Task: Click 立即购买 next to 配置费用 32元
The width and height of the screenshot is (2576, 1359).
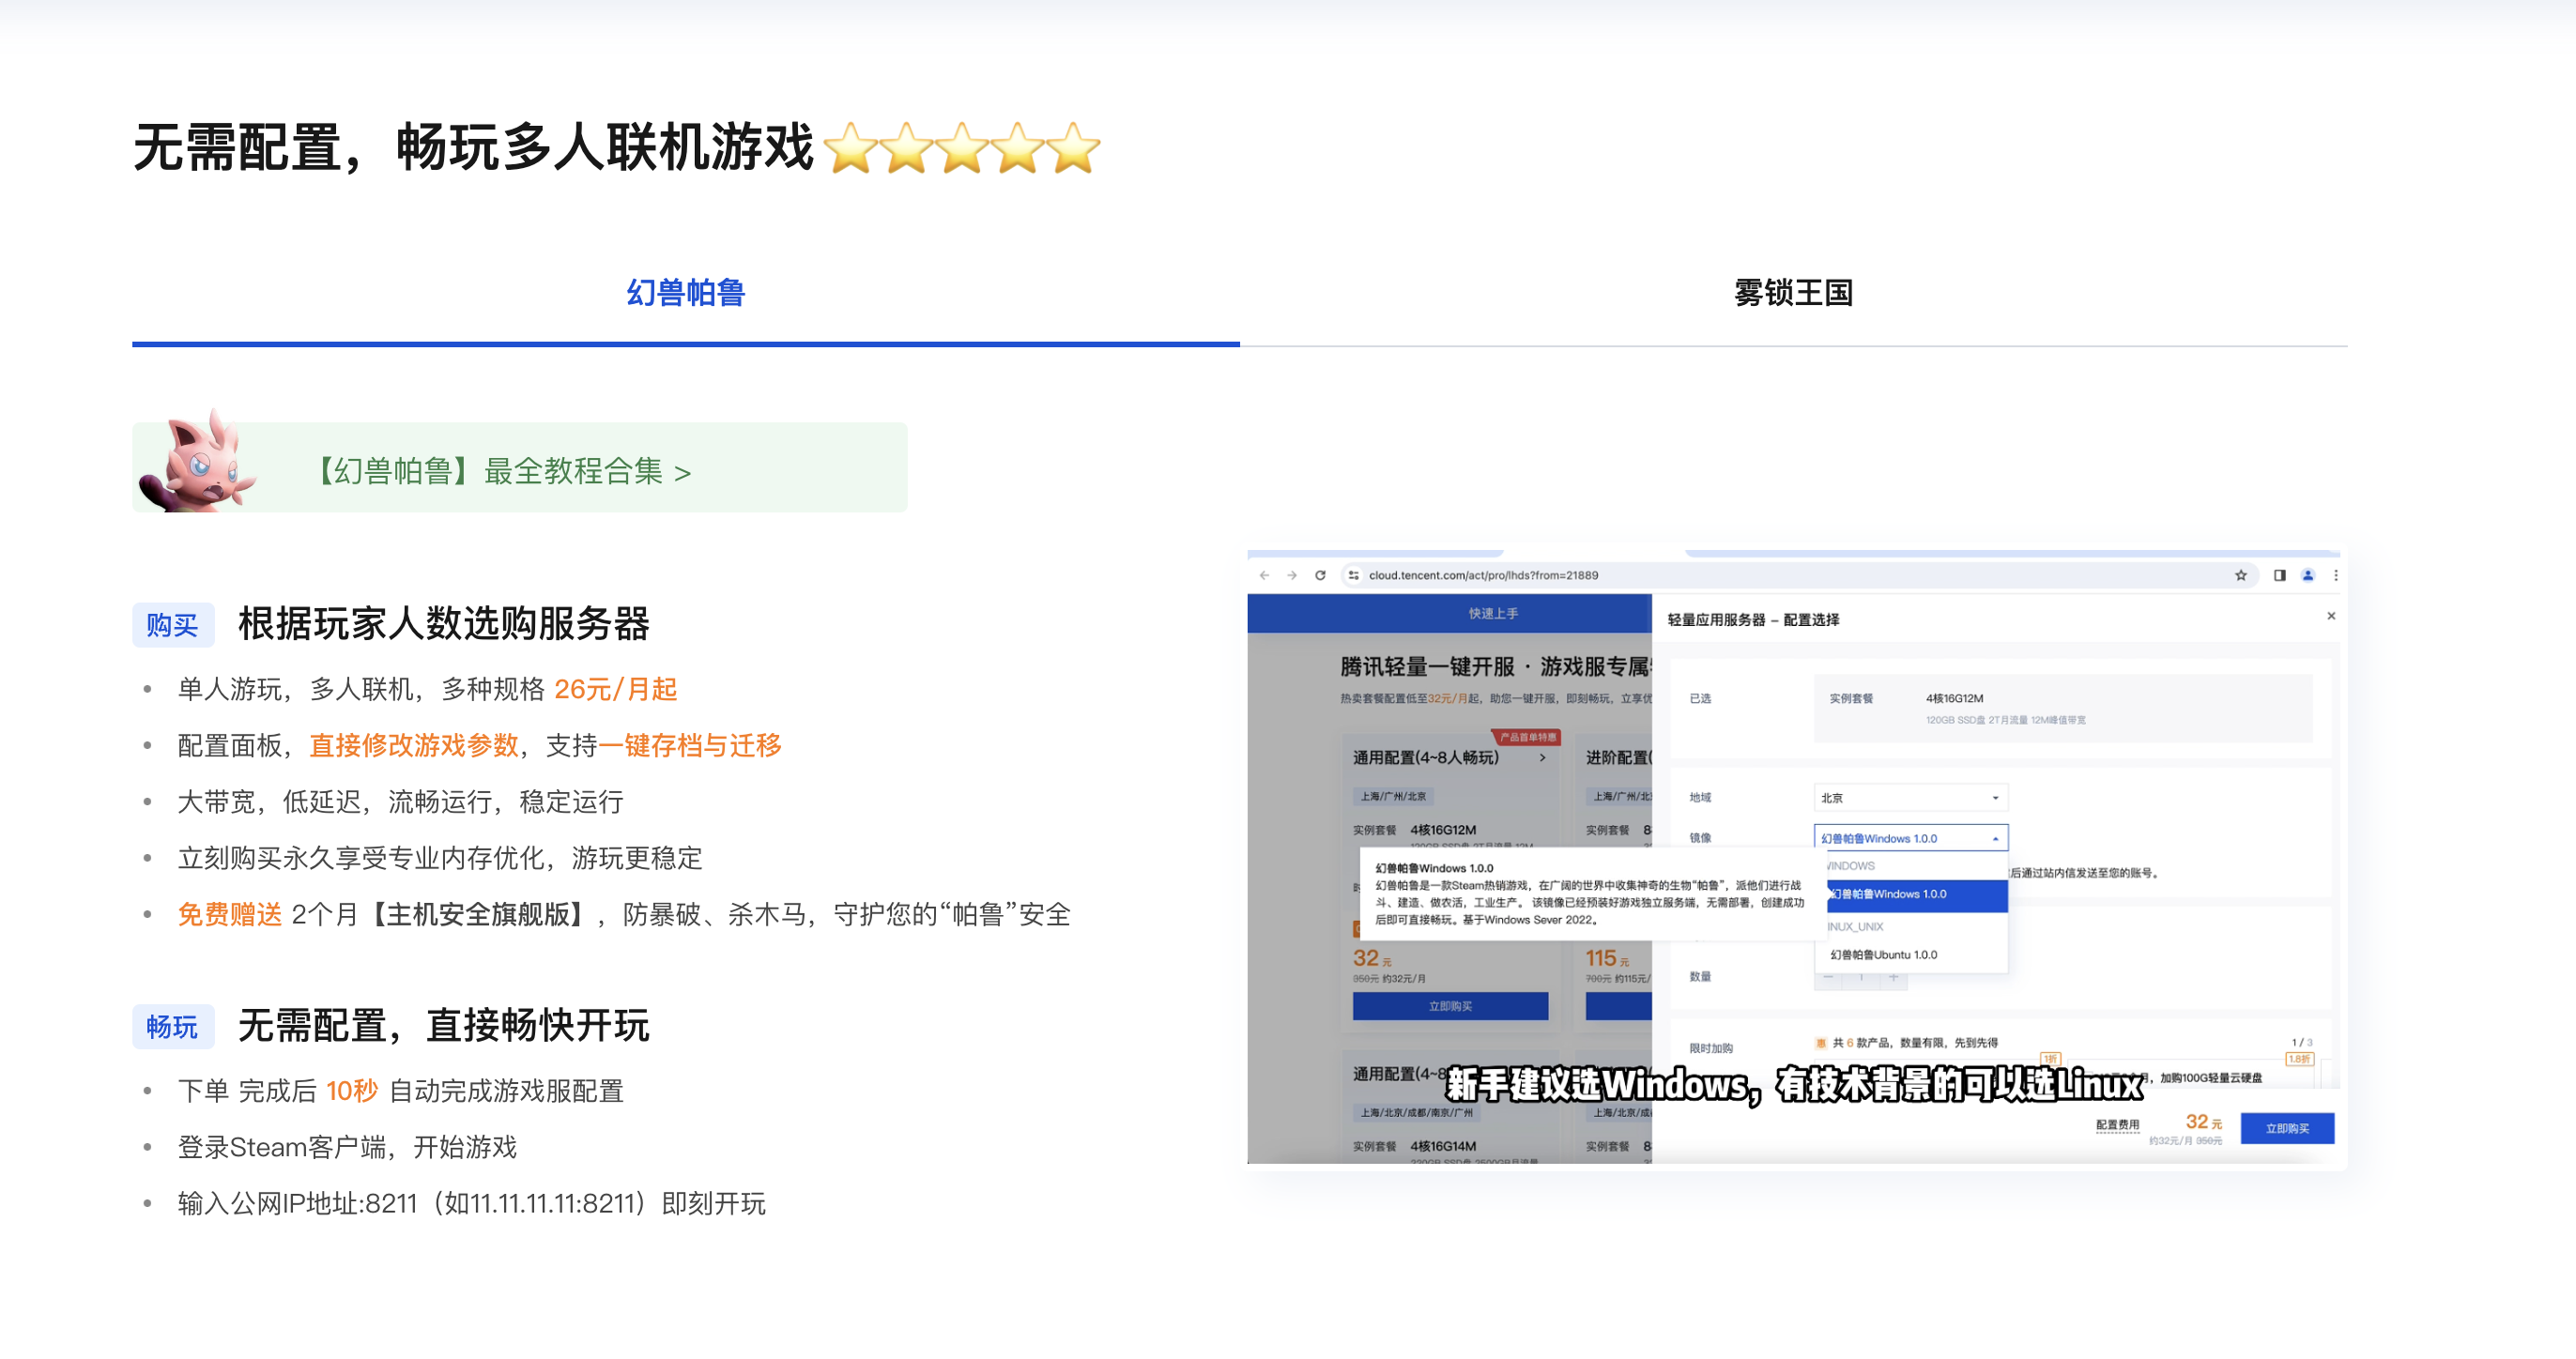Action: tap(2287, 1128)
